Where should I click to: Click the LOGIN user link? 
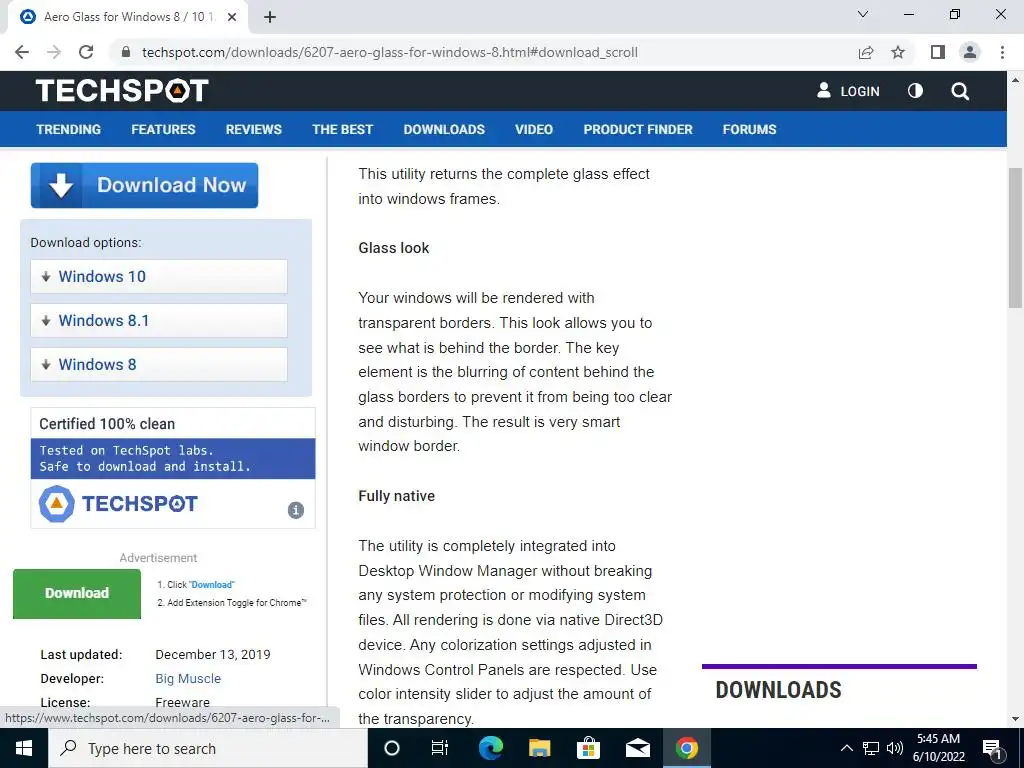pos(848,91)
